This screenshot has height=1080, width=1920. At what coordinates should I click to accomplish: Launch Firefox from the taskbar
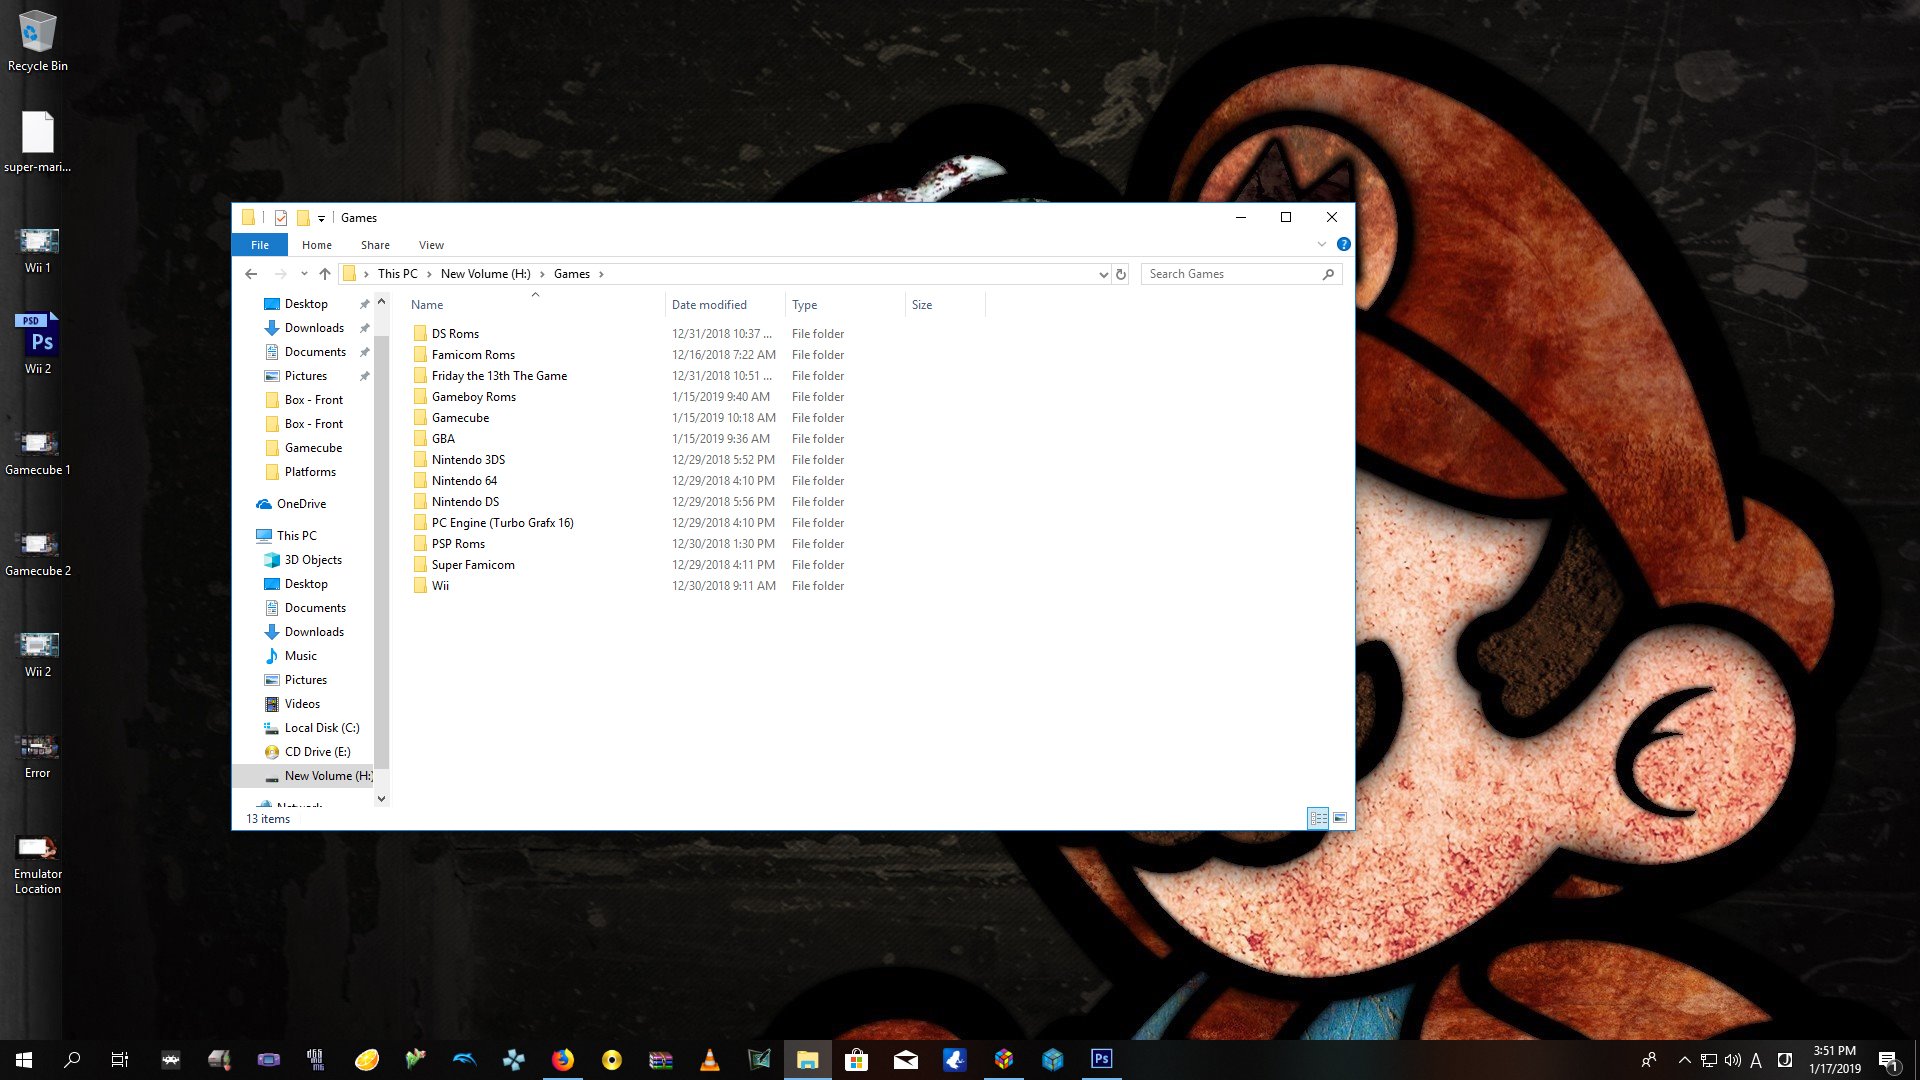coord(563,1060)
